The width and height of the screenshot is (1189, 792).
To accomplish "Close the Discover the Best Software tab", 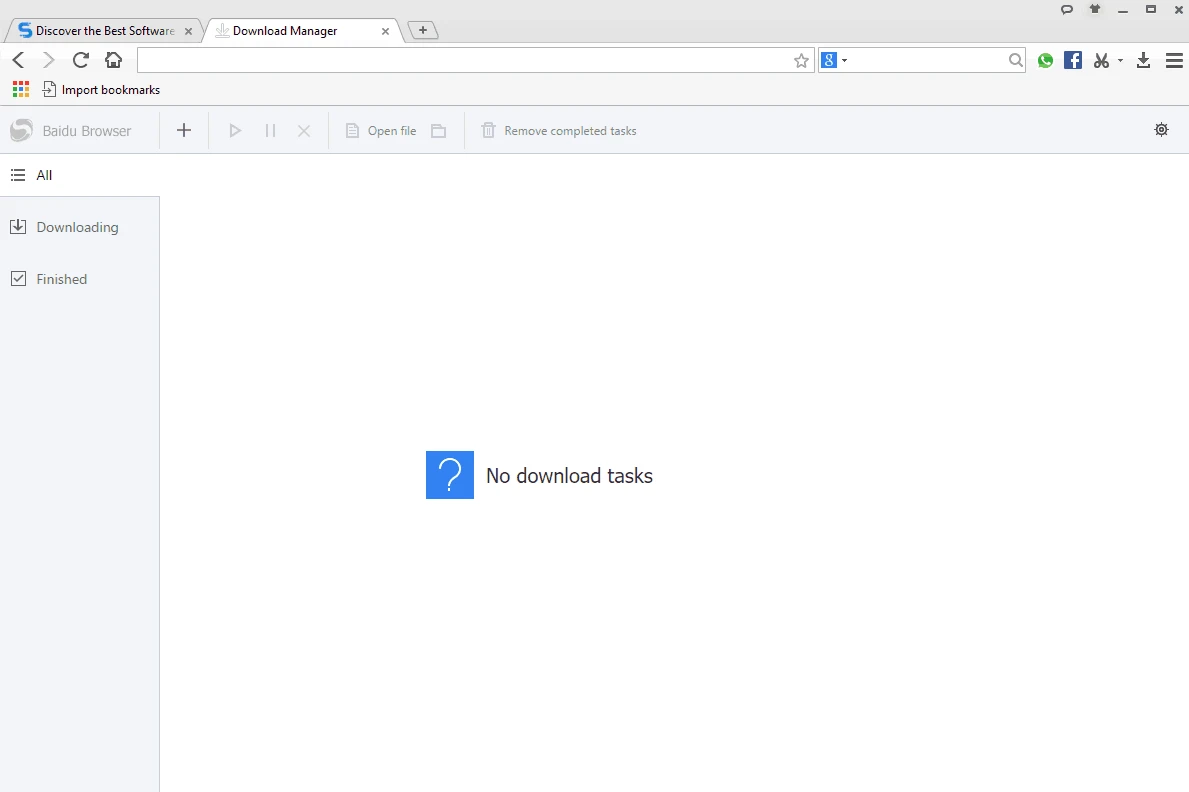I will [188, 32].
